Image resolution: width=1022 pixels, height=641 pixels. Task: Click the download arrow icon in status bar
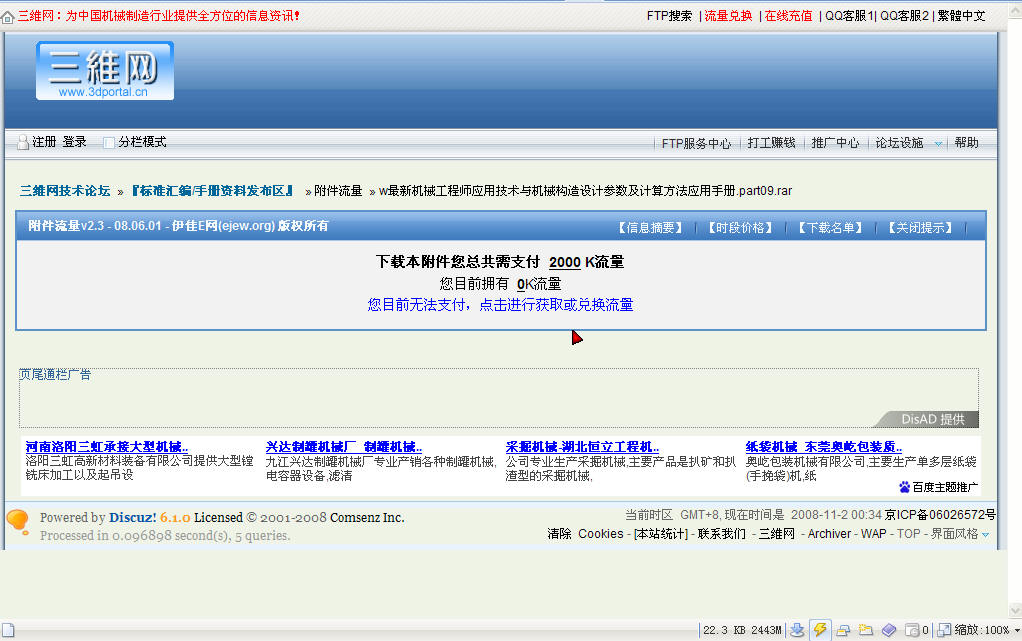796,630
